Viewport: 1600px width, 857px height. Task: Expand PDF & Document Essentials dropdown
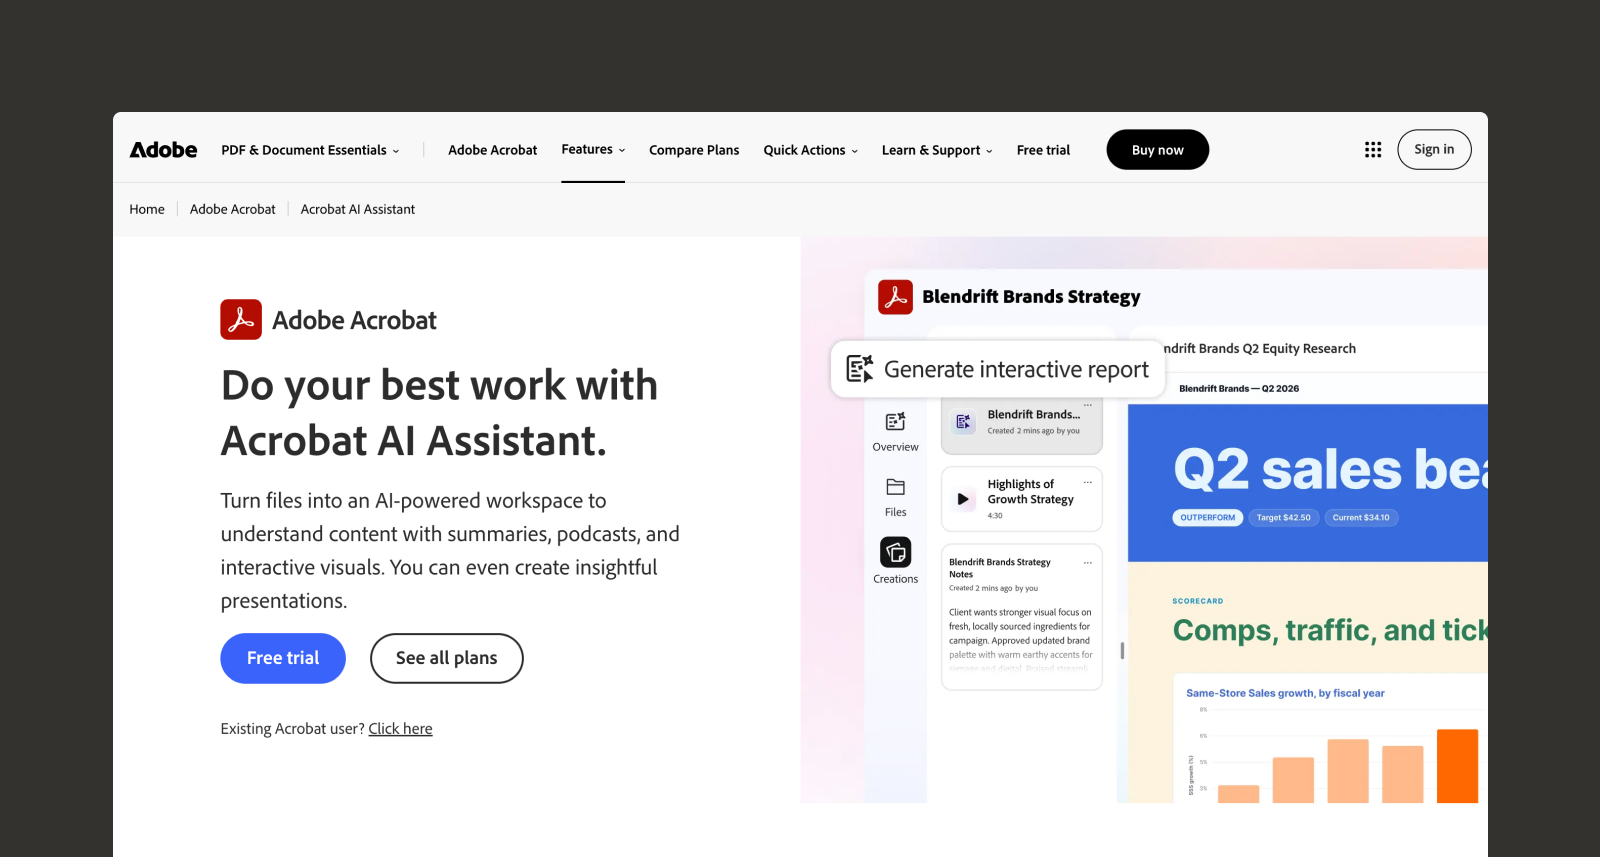pyautogui.click(x=310, y=150)
